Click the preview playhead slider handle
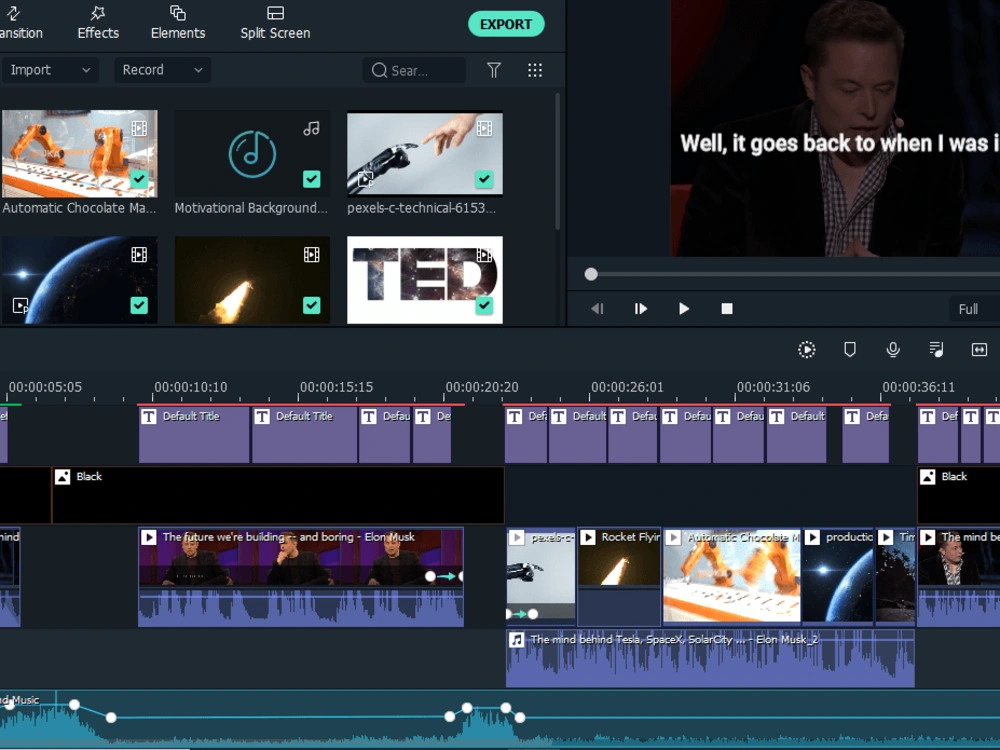The width and height of the screenshot is (1000, 750). (x=591, y=274)
